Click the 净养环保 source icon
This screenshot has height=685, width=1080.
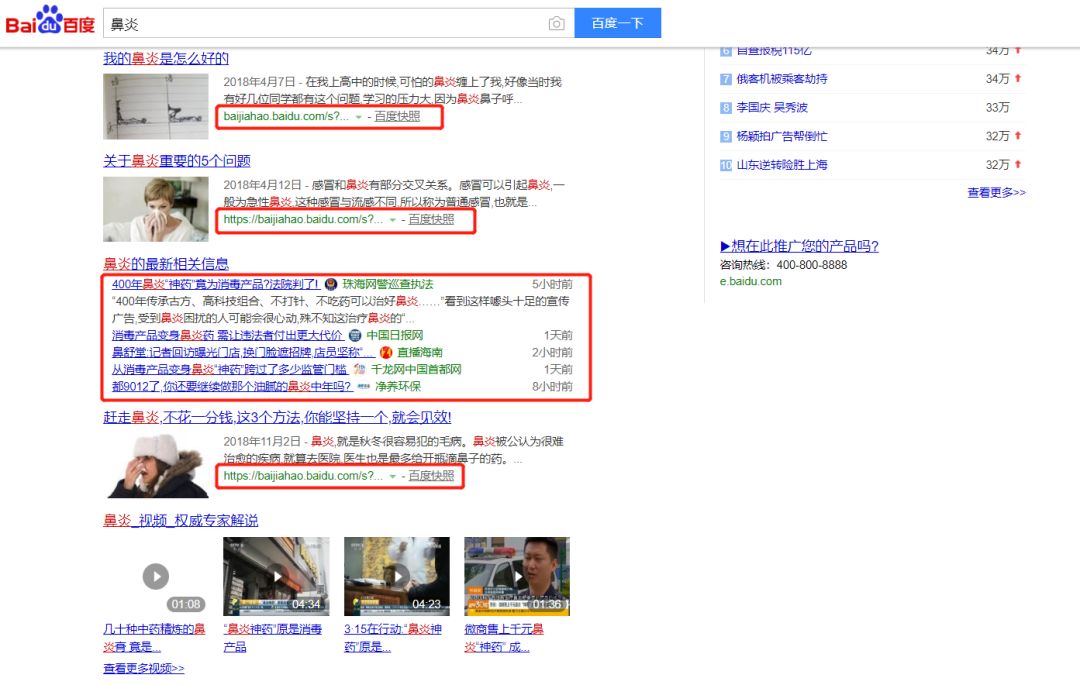pos(364,387)
